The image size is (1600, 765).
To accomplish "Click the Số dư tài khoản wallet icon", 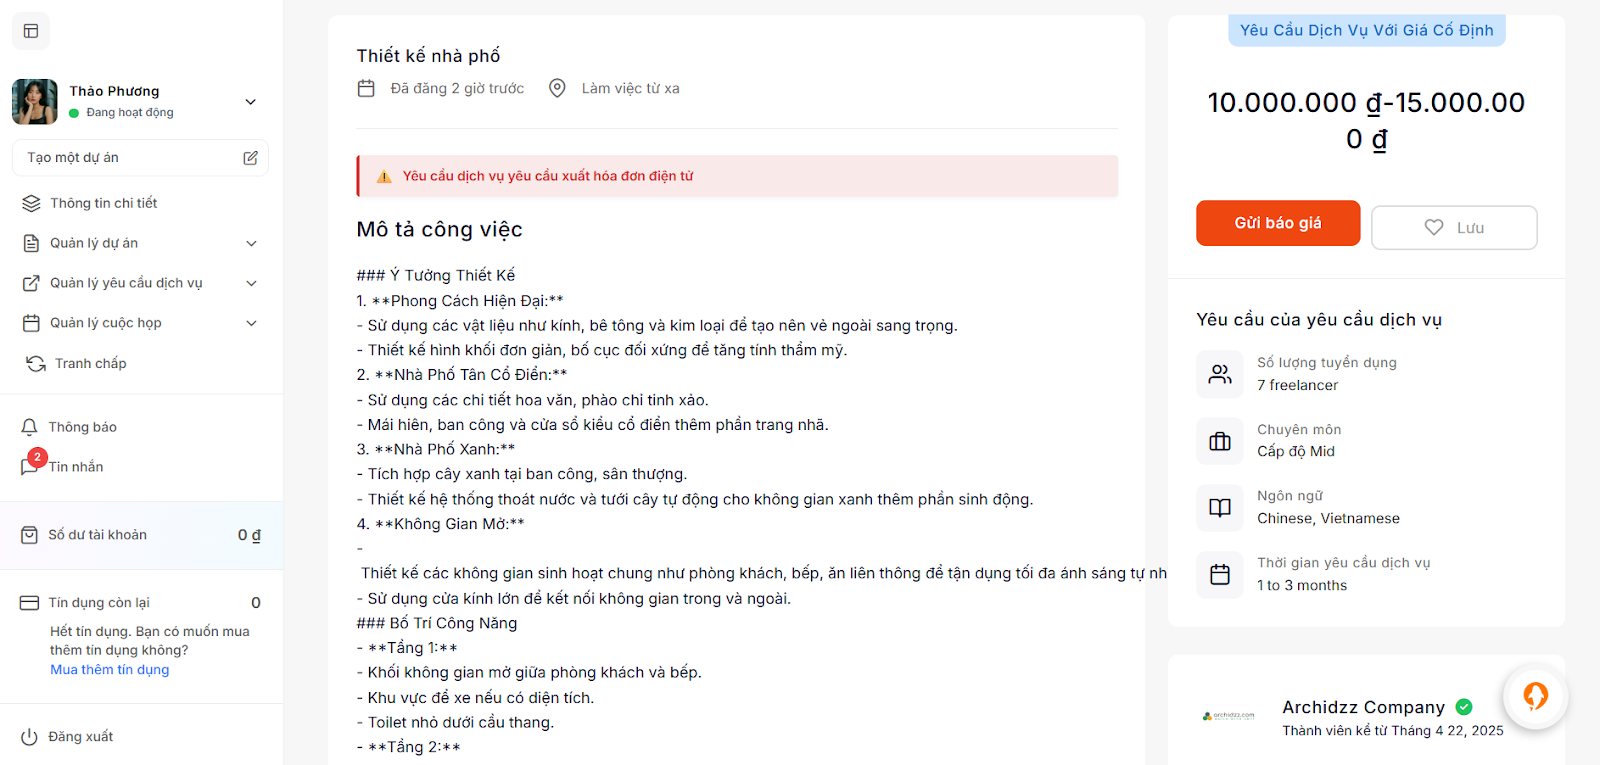I will (x=30, y=535).
